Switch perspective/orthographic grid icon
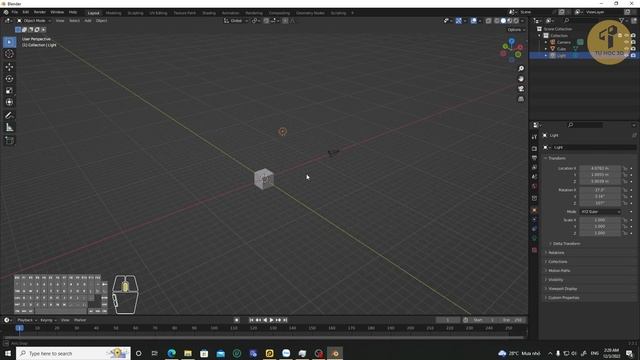640x360 pixels. (521, 99)
